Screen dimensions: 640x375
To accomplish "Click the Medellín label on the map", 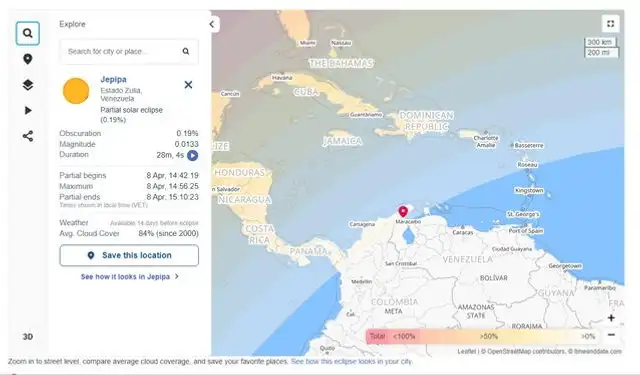I will (362, 282).
